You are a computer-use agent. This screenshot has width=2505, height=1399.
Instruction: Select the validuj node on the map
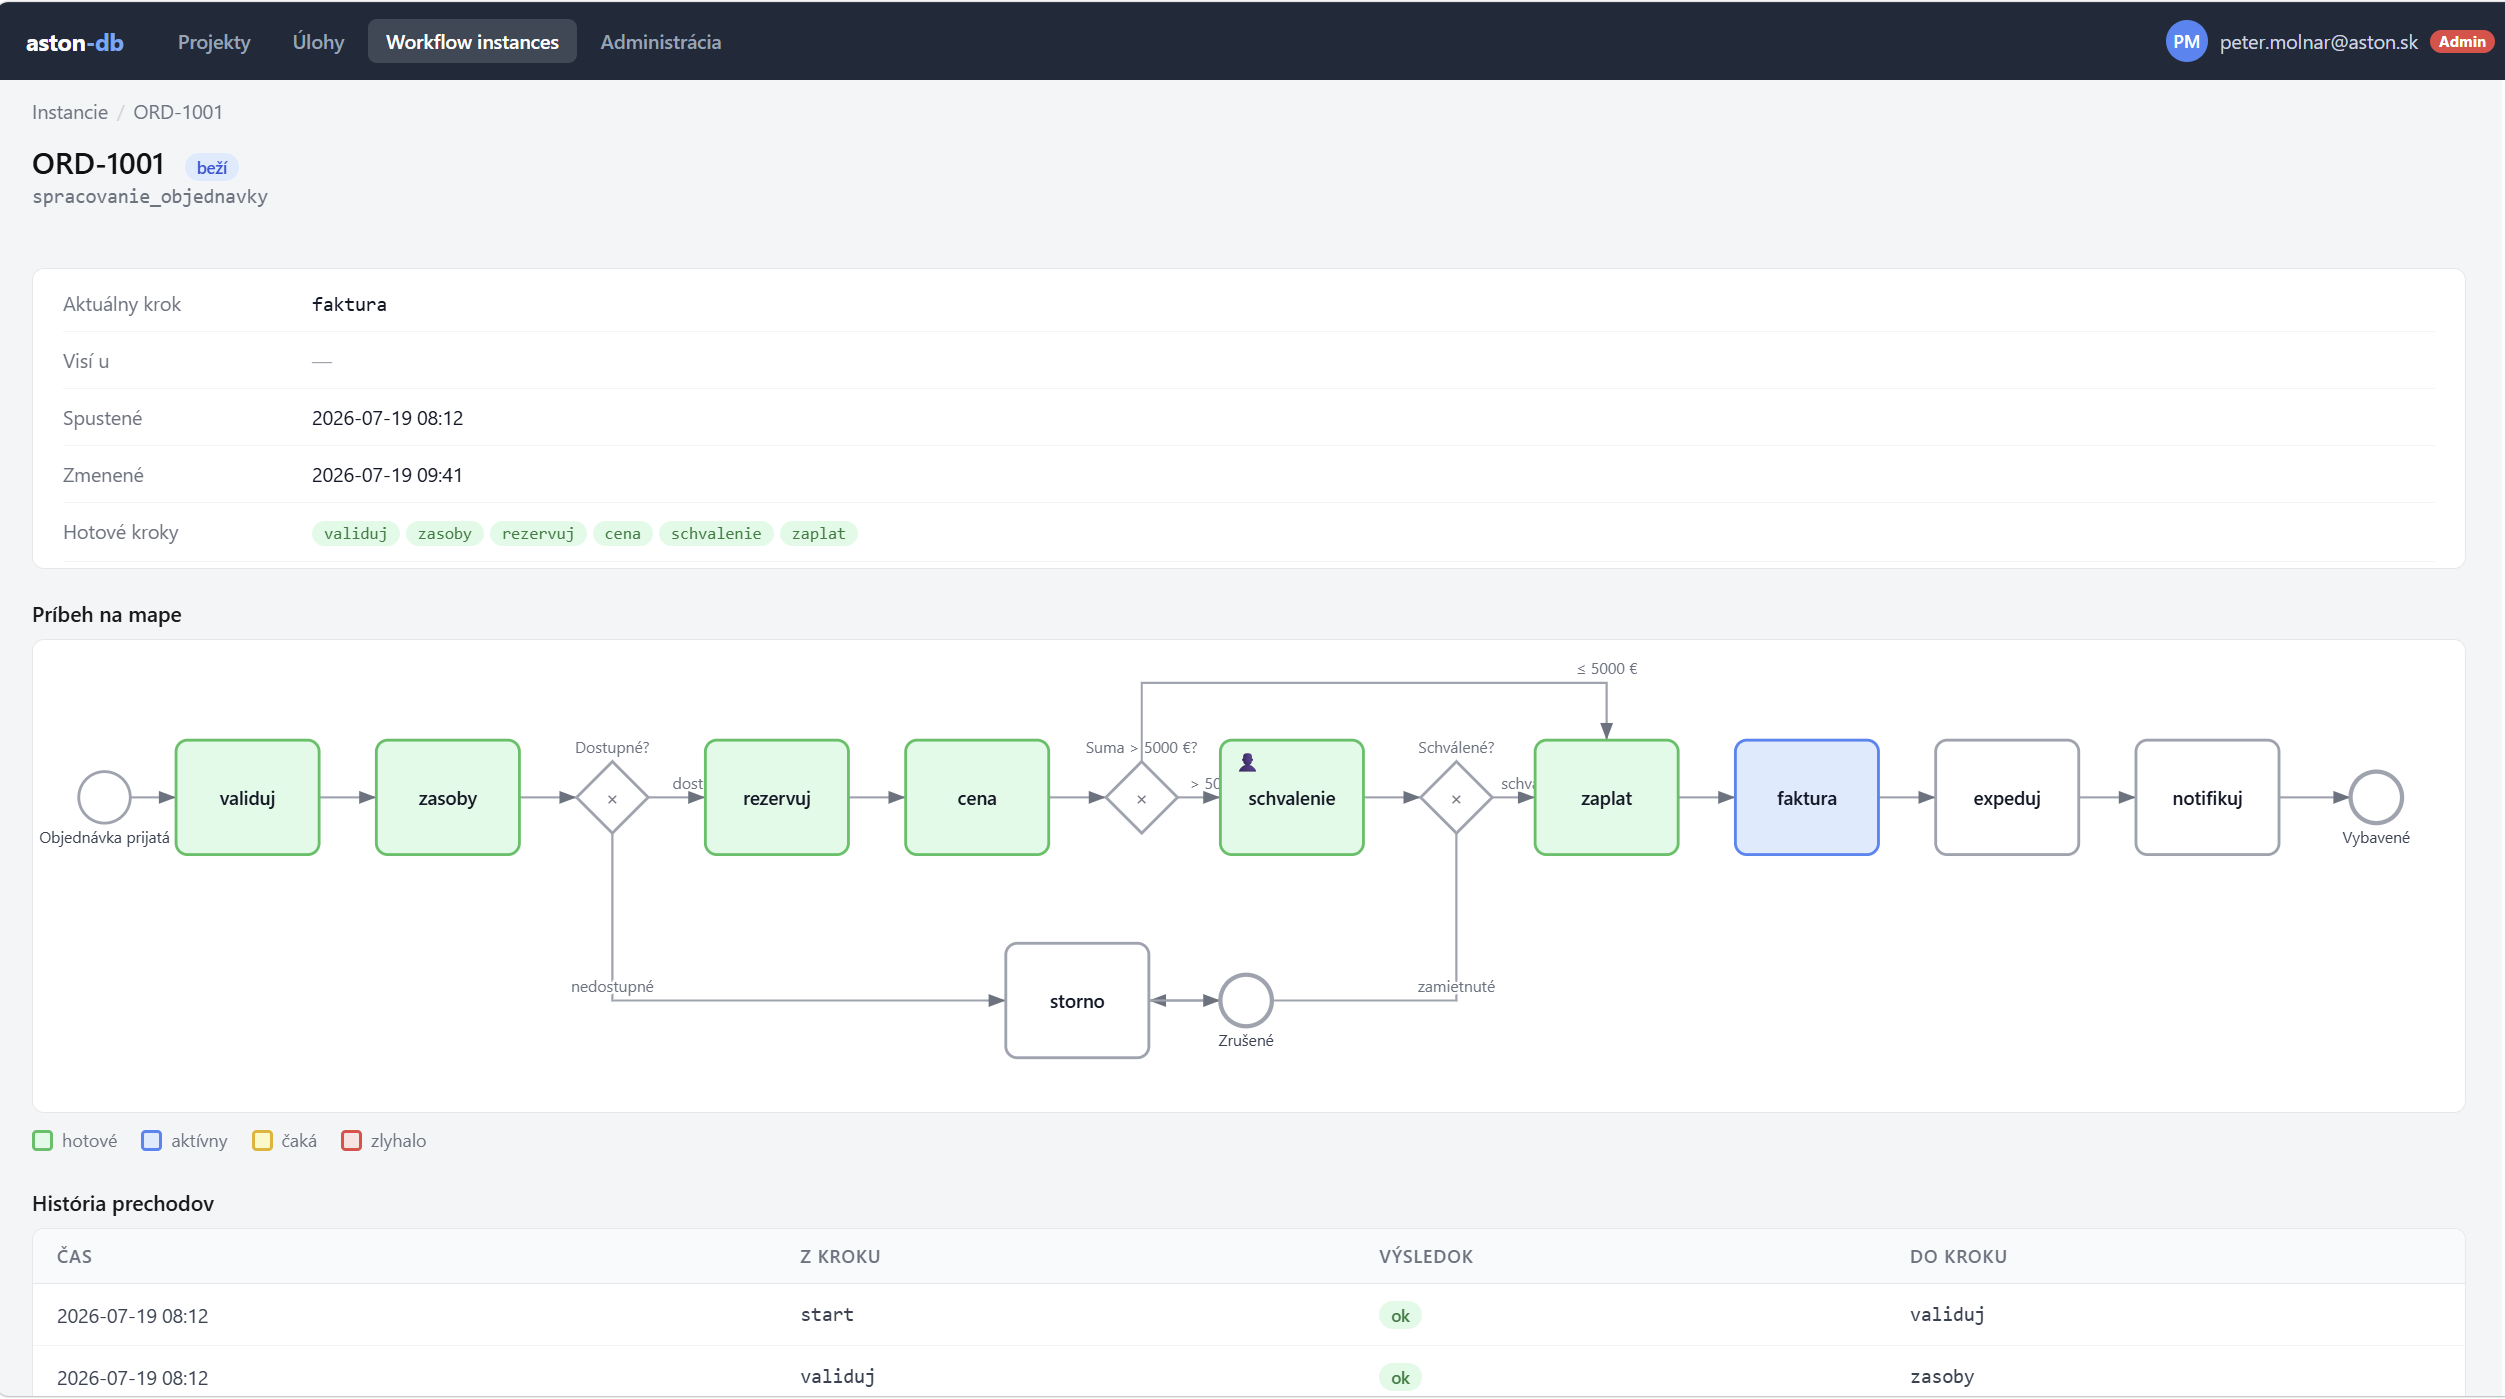[x=247, y=798]
